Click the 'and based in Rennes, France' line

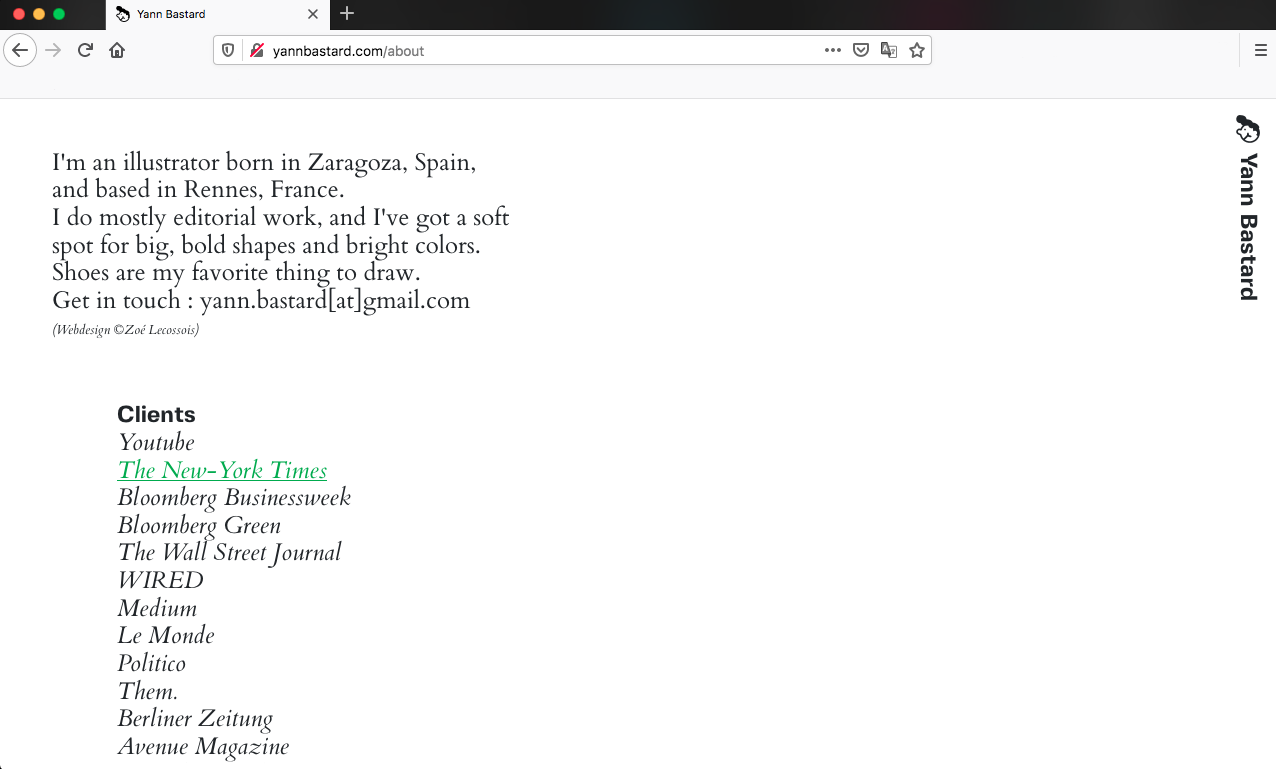[x=198, y=189]
